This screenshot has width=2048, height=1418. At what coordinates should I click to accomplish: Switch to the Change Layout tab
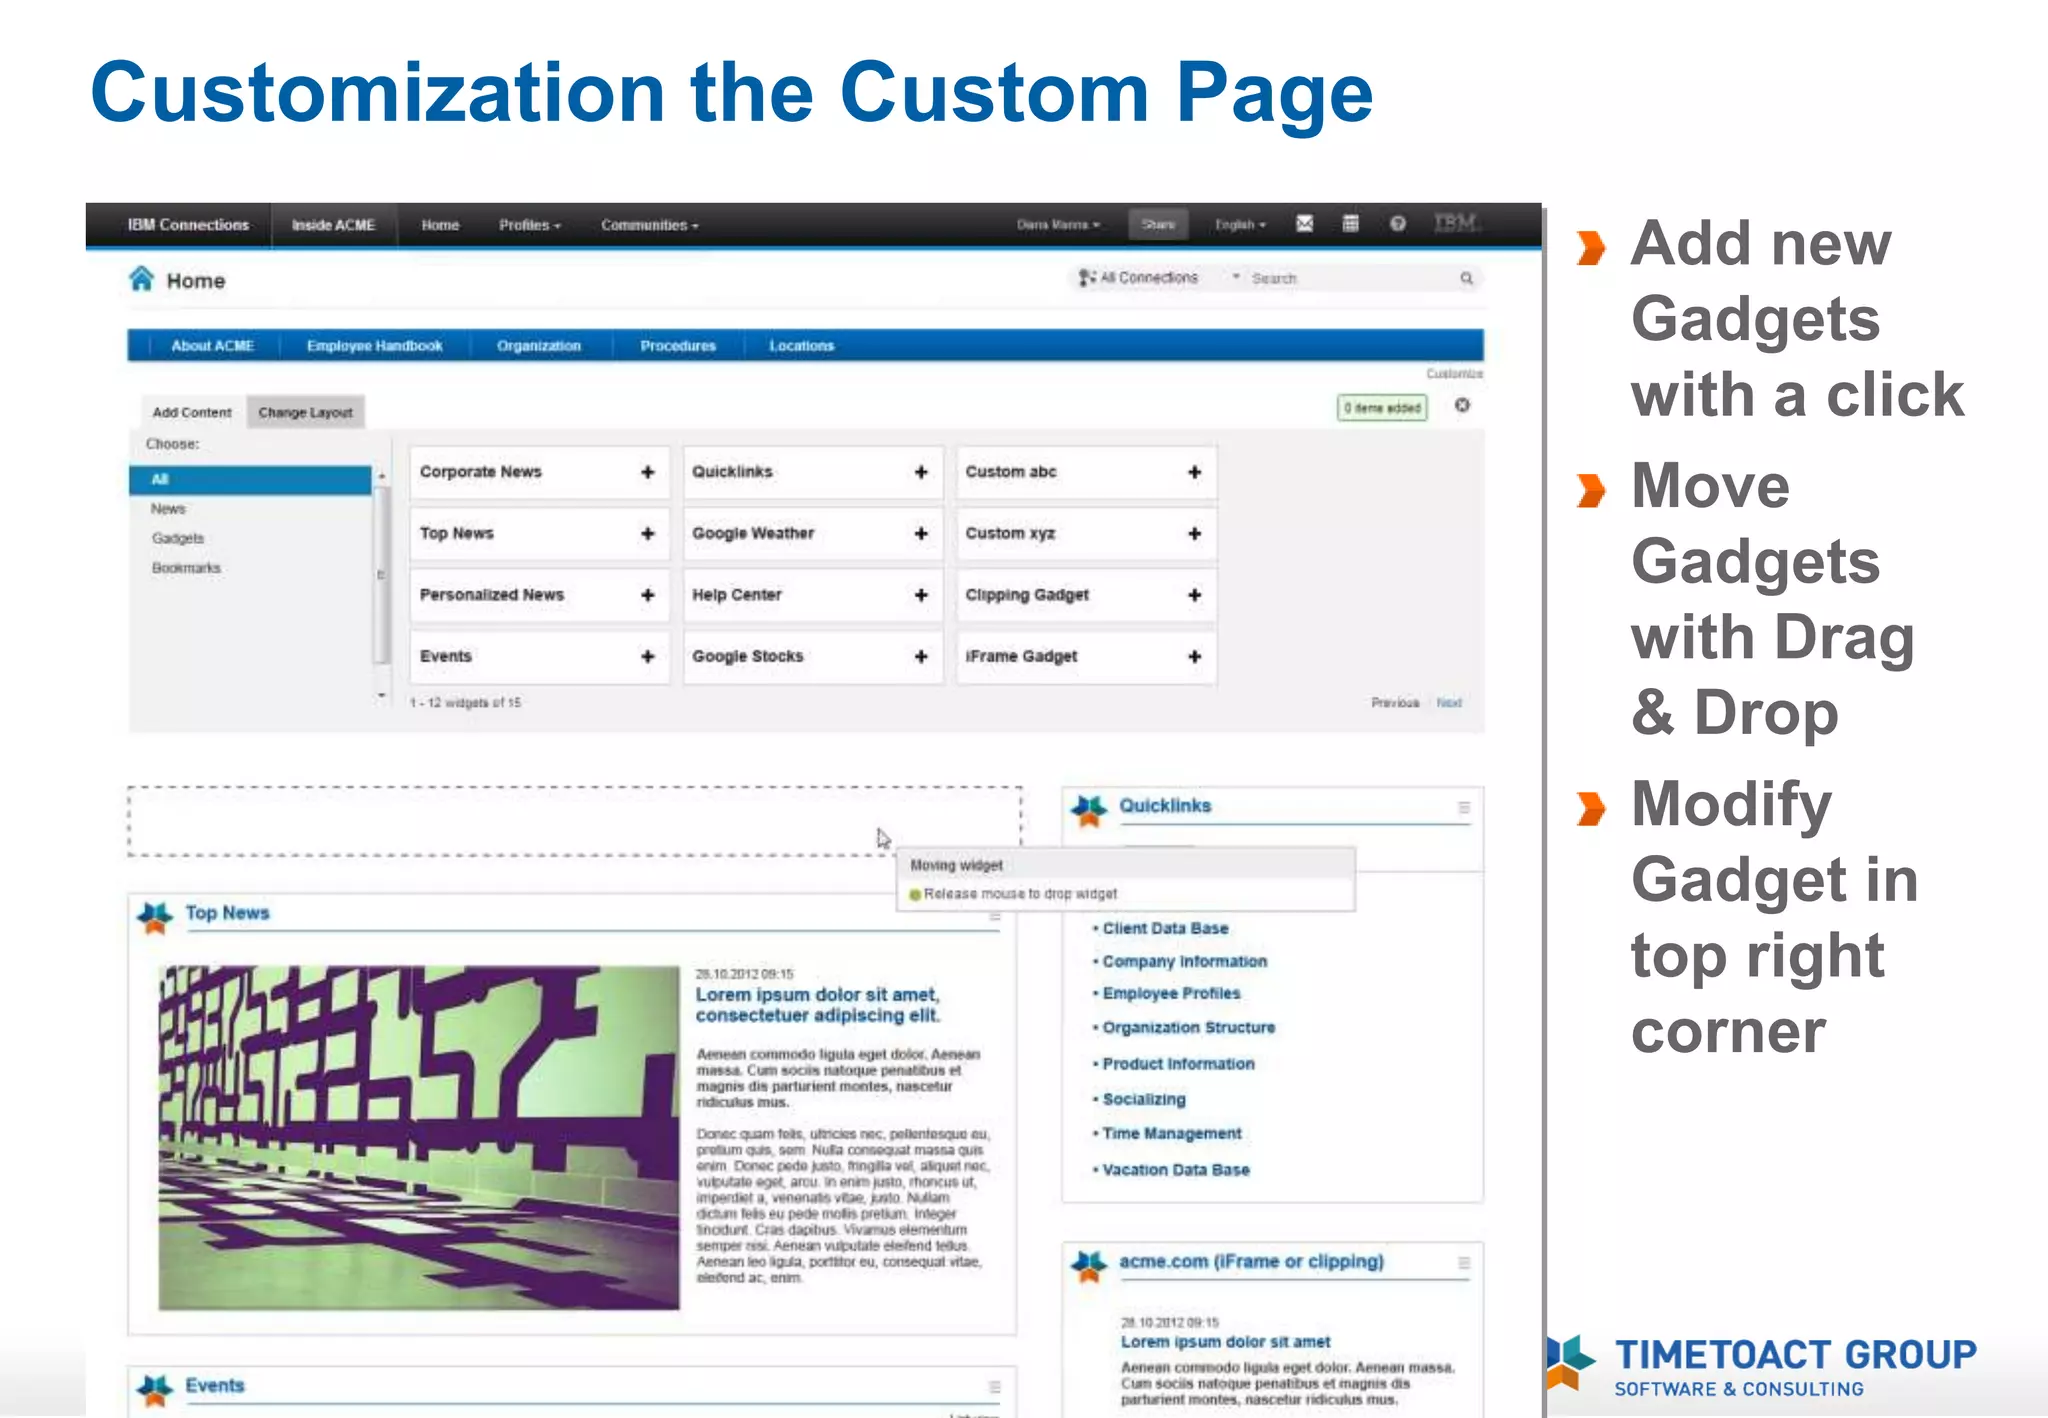pyautogui.click(x=306, y=412)
